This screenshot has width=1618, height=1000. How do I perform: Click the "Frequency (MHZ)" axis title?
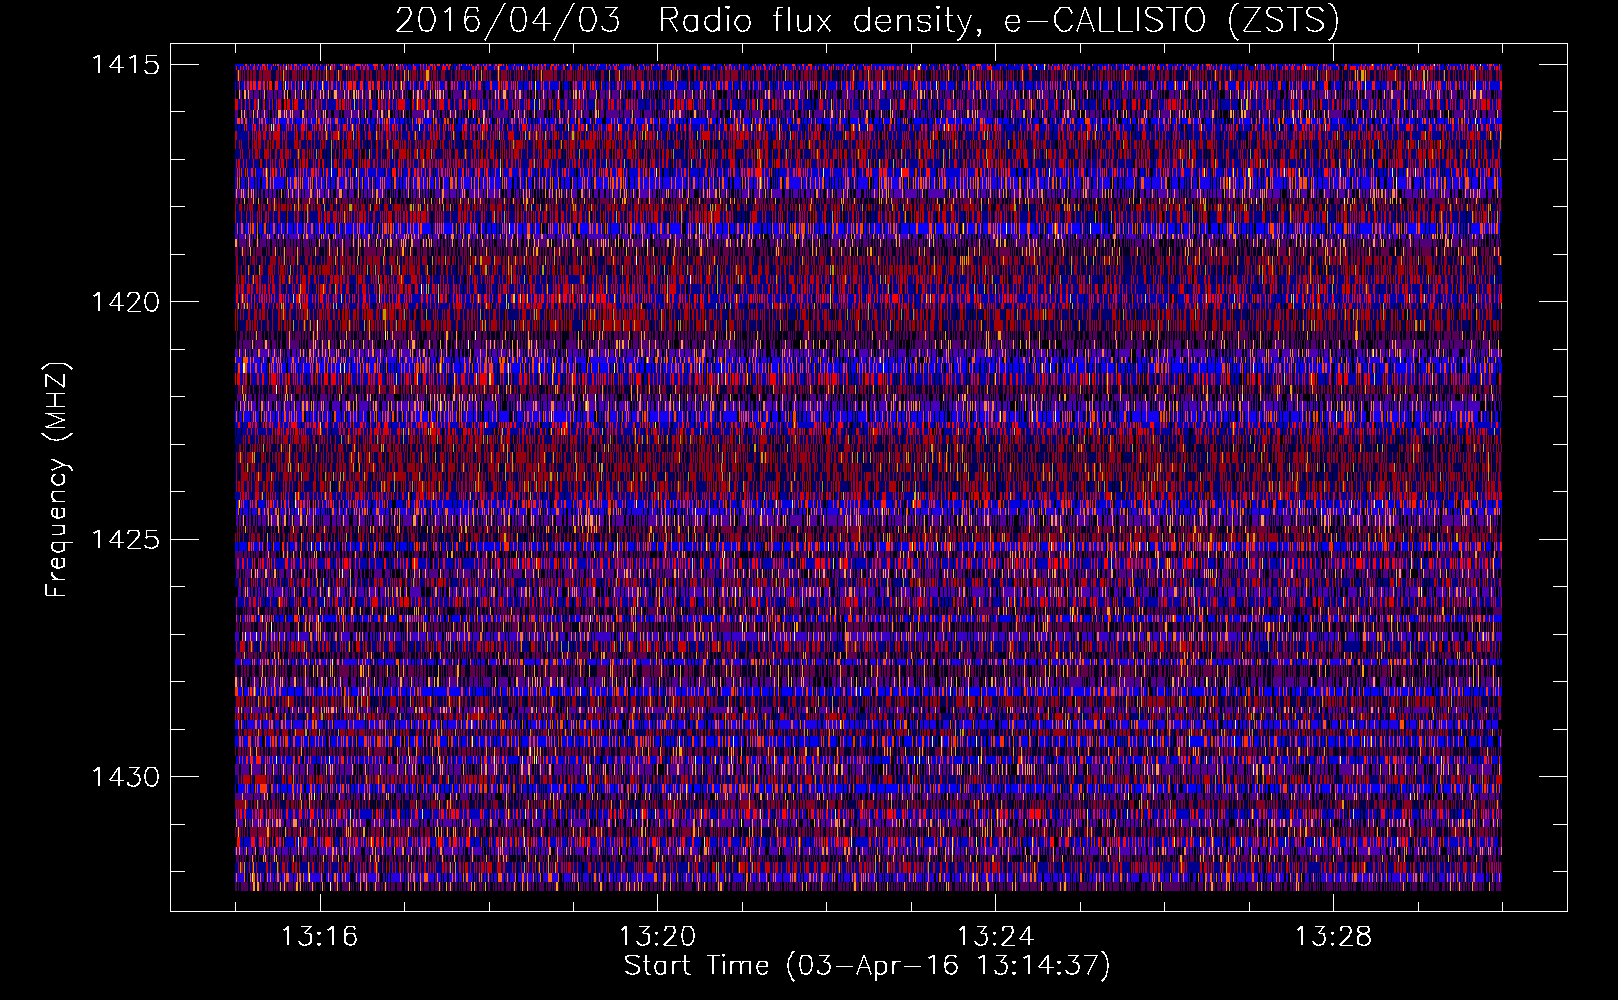tap(57, 480)
